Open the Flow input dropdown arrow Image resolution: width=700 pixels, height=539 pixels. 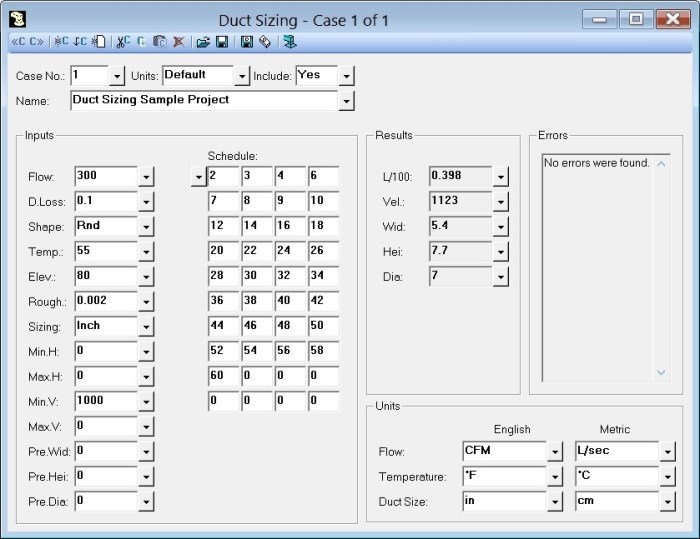146,177
